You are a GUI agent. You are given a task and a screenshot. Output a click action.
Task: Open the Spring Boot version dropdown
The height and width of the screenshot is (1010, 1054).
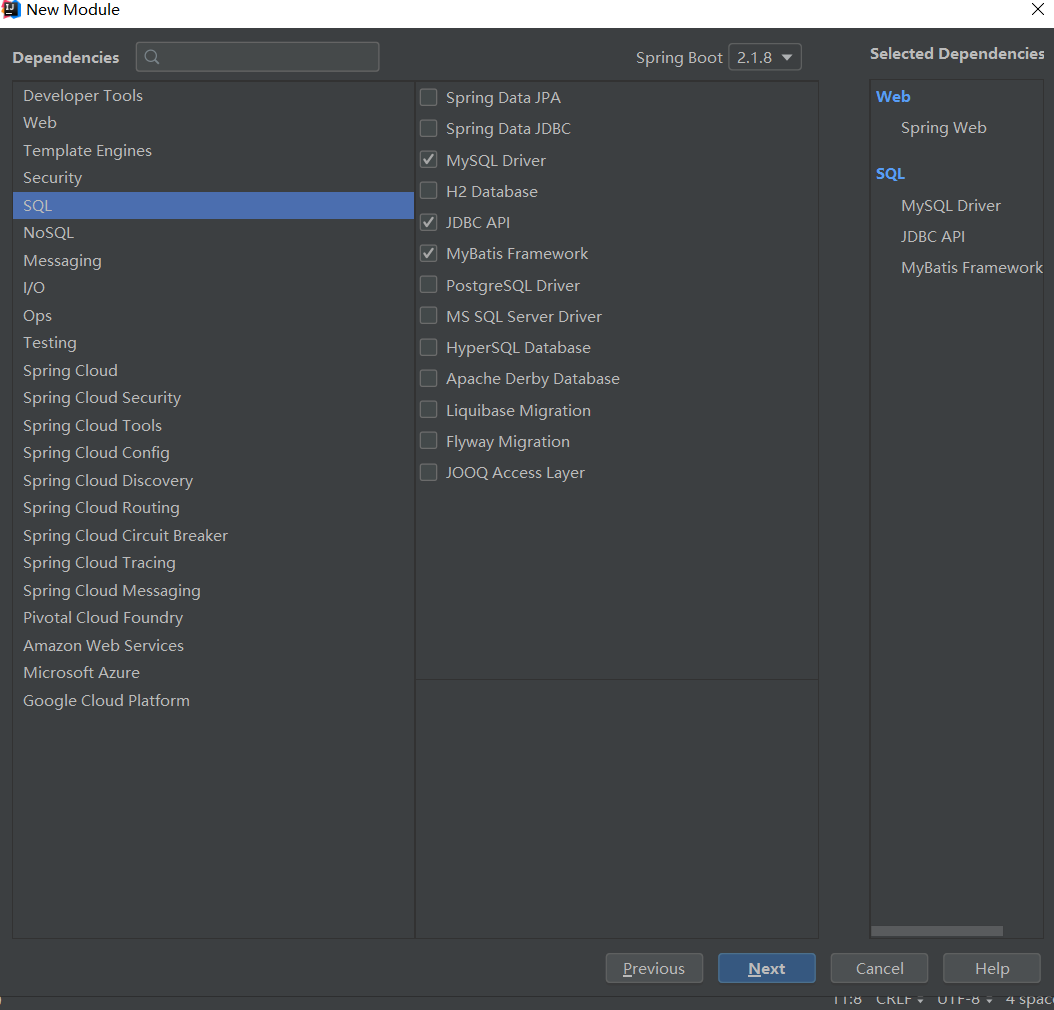click(765, 57)
